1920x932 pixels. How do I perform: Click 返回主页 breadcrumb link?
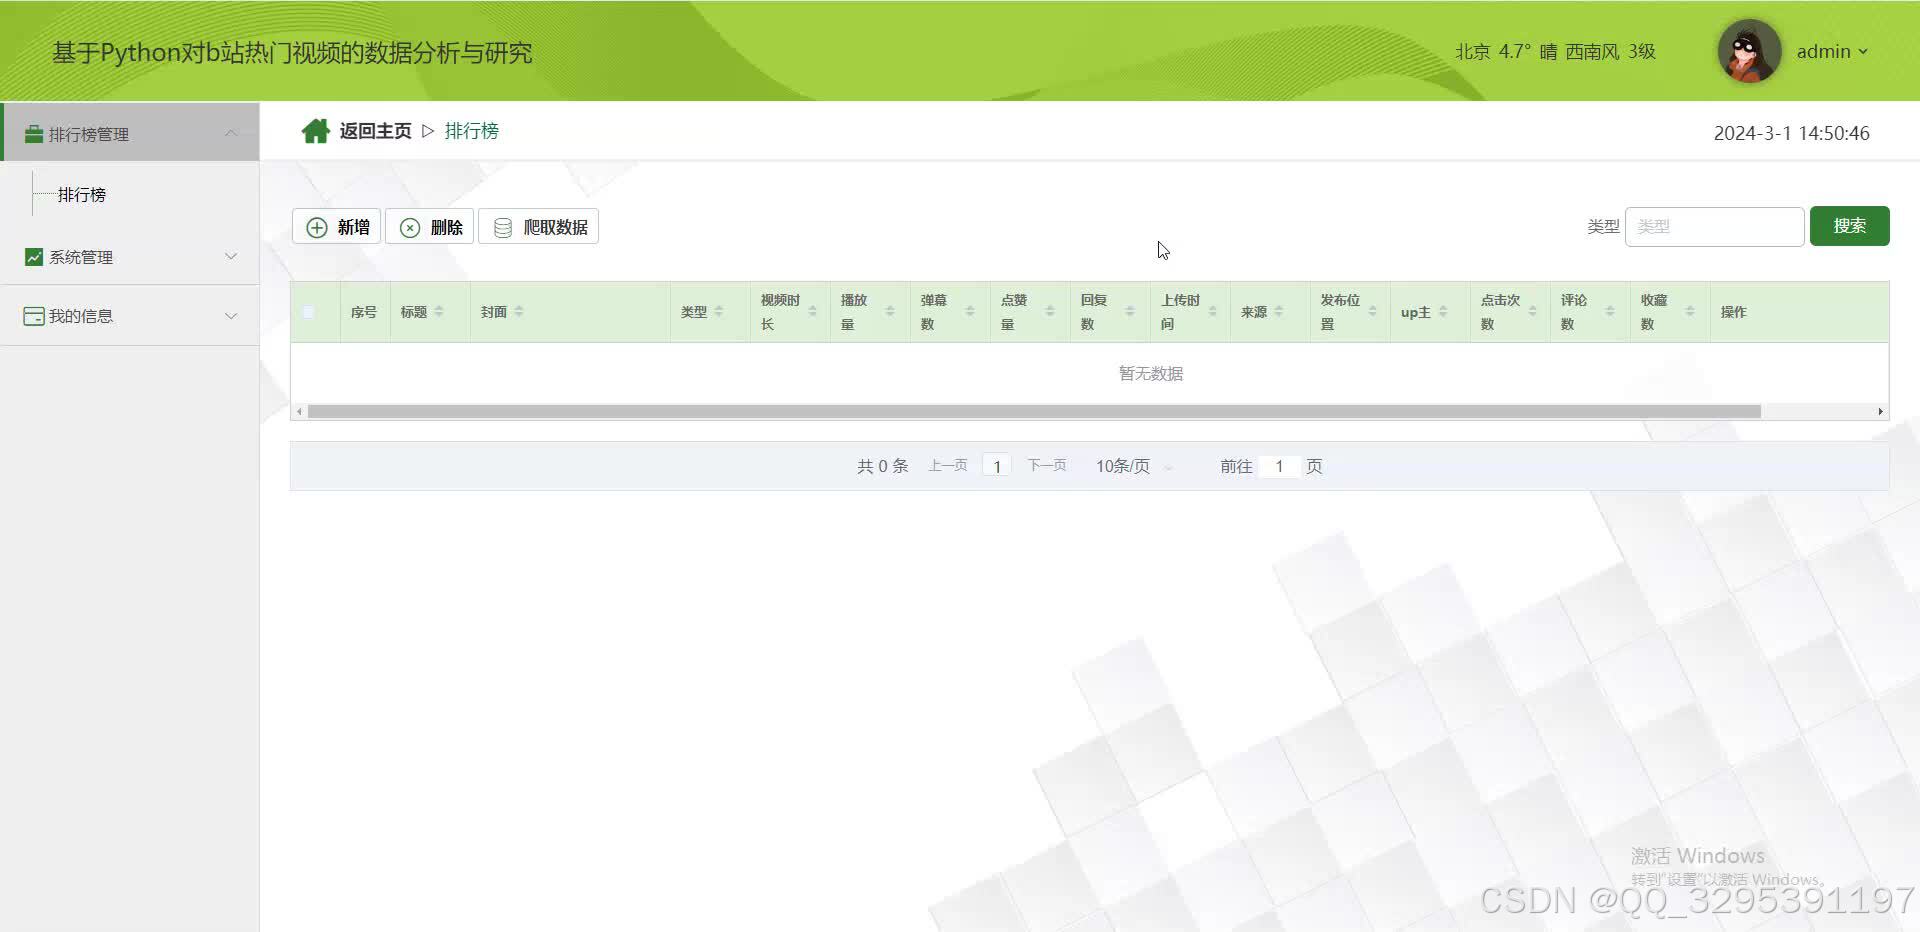coord(375,131)
